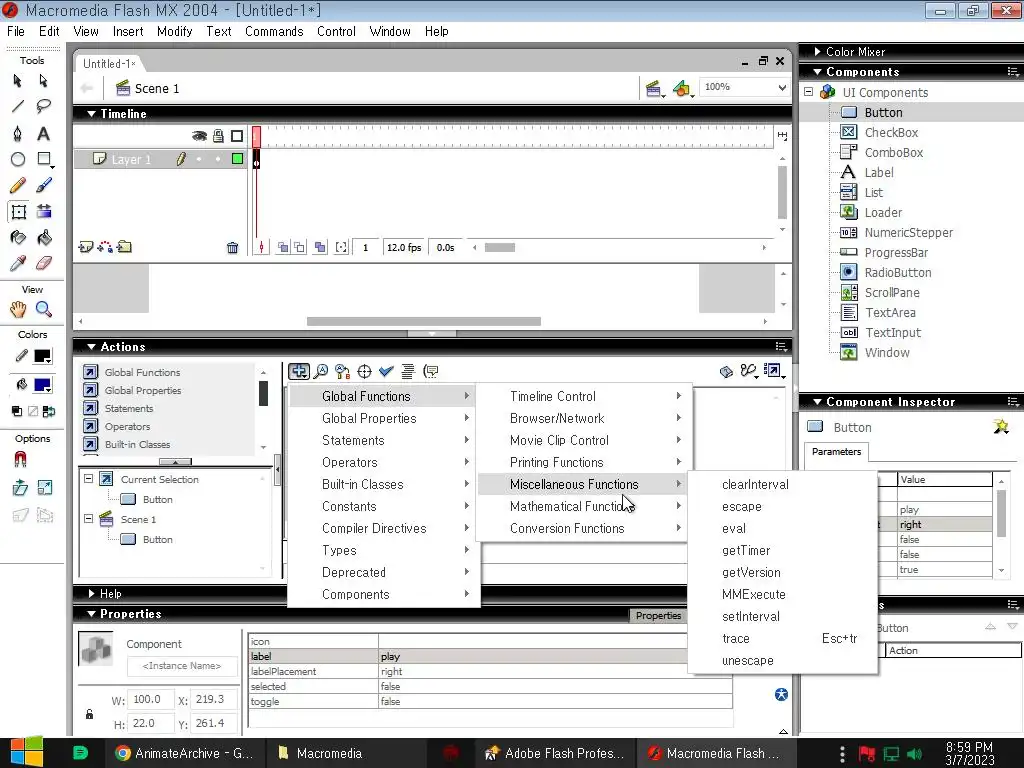
Task: Click the timeline playhead marker
Action: 257,136
